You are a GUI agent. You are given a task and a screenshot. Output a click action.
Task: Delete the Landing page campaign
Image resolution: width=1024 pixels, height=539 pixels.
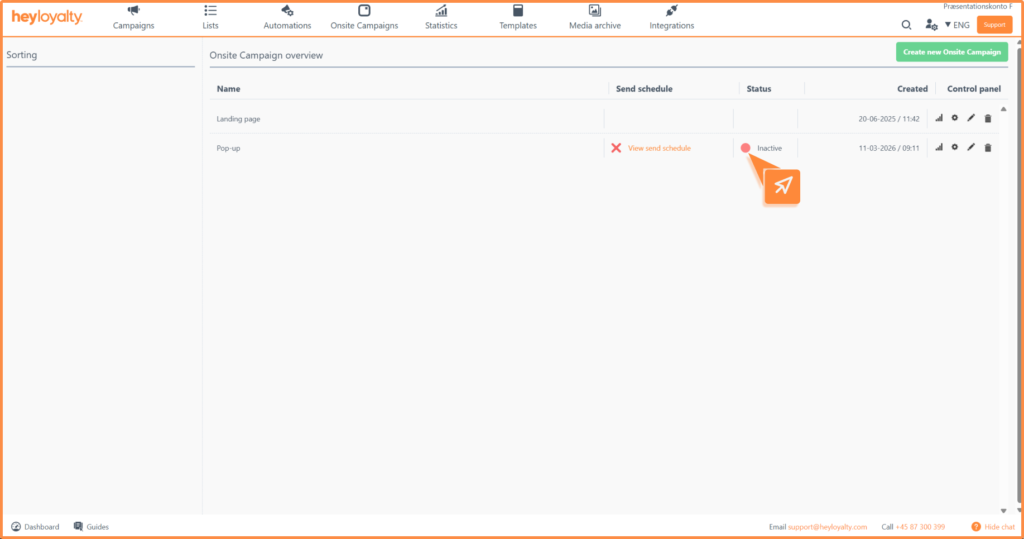(x=988, y=118)
